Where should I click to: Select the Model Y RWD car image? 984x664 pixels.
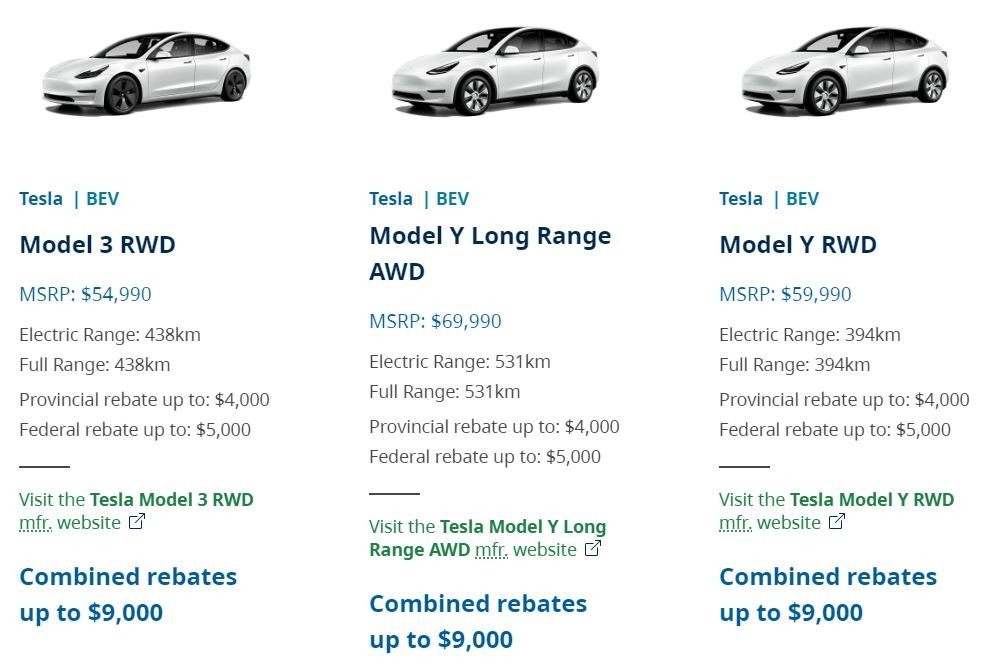[845, 71]
